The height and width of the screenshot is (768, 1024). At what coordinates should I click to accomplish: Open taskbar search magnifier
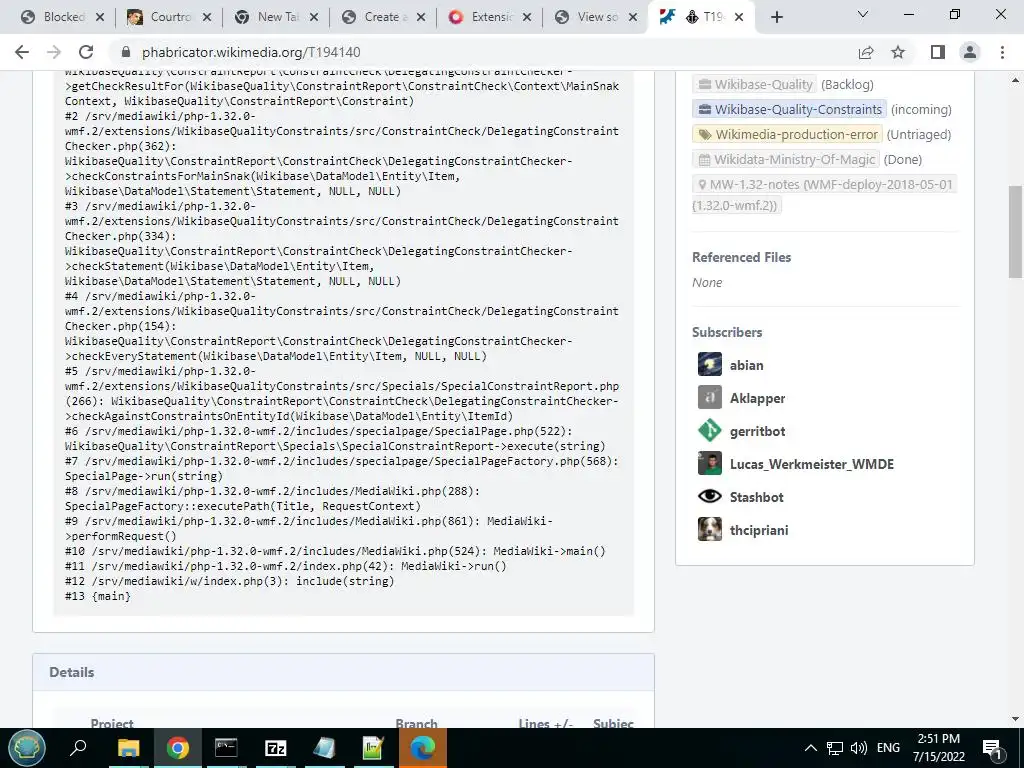click(78, 748)
